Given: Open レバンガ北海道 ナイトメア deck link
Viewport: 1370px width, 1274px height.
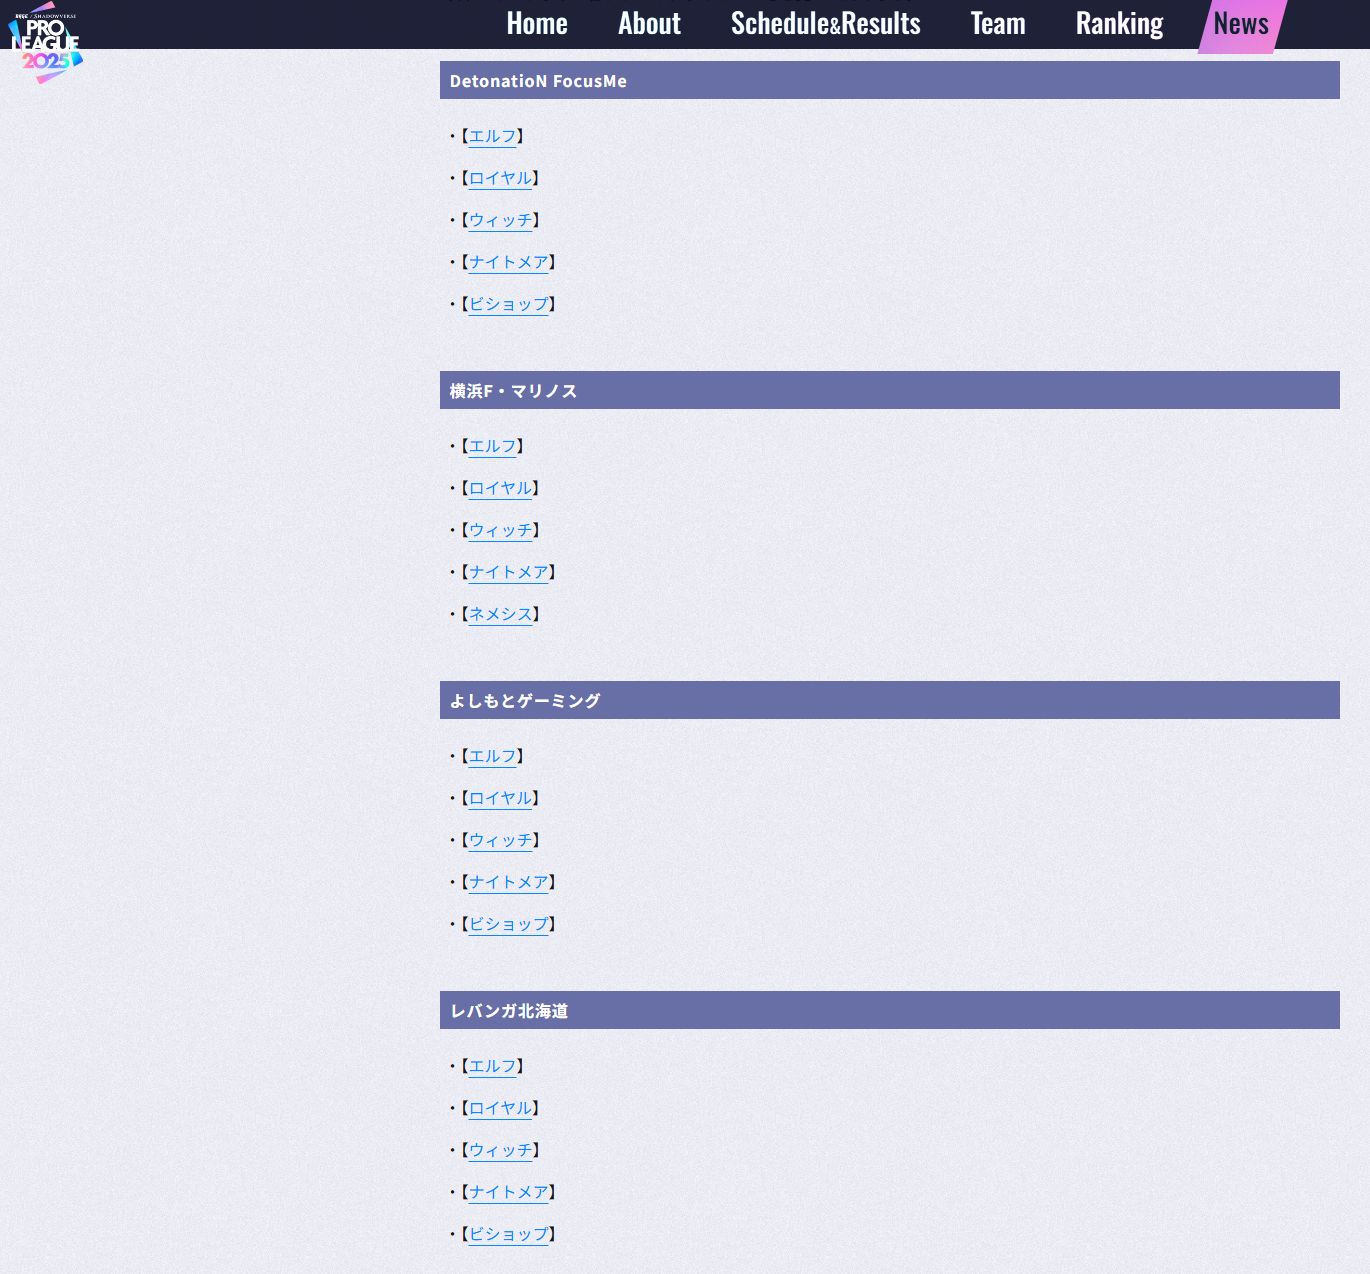Looking at the screenshot, I should tap(508, 1192).
